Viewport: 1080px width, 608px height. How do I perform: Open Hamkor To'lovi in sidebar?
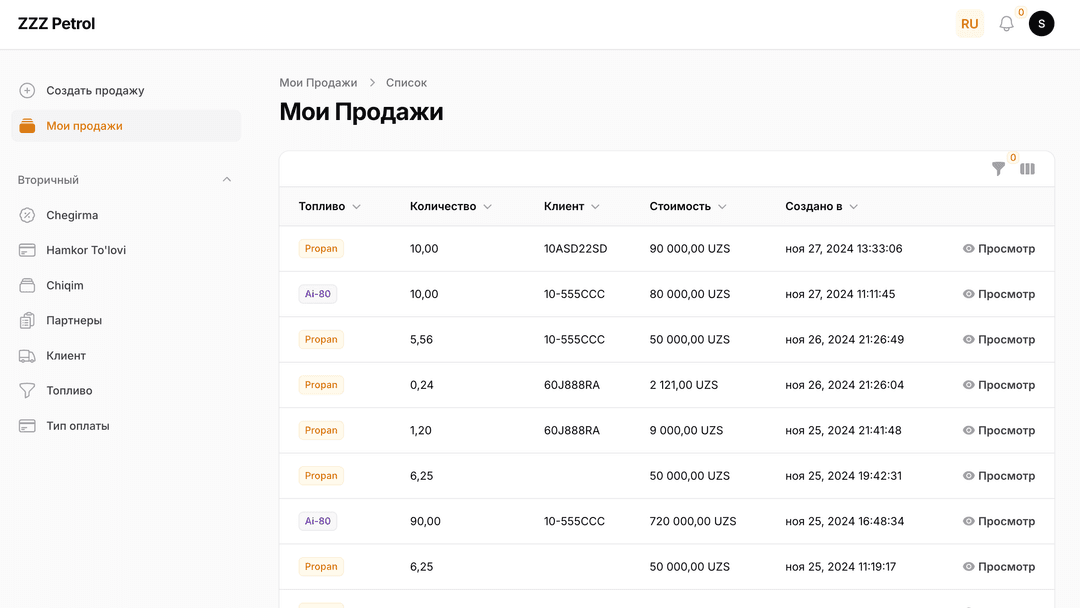tap(85, 250)
